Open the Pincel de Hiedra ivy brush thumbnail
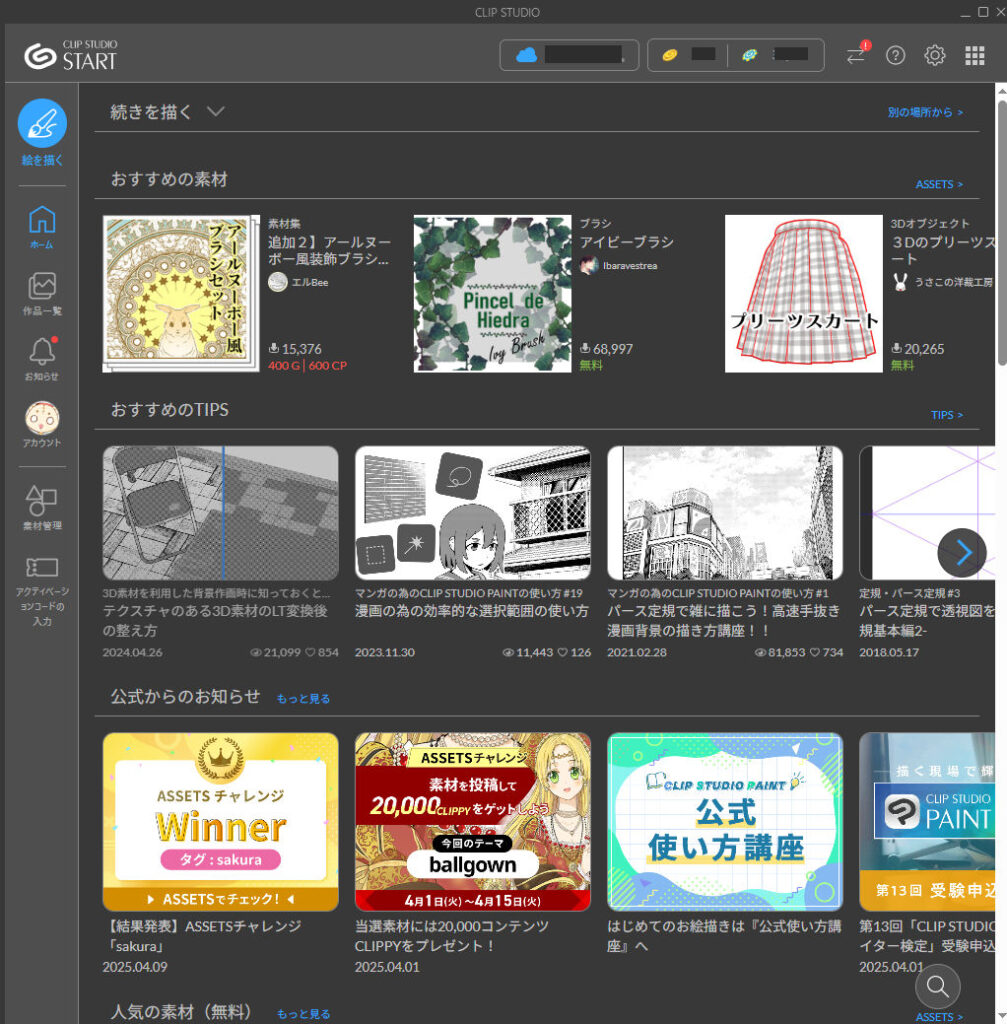1007x1024 pixels. coord(492,294)
